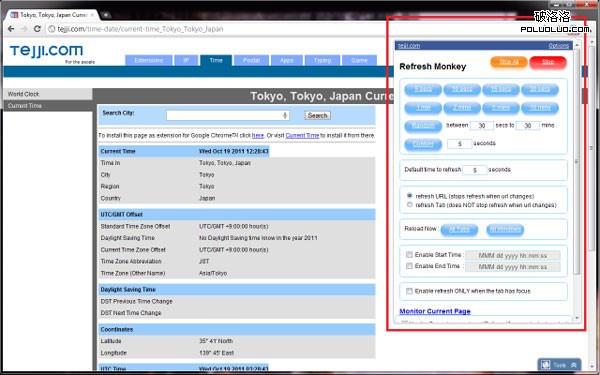The width and height of the screenshot is (600, 375).
Task: Click microphone icon in Search City field
Action: tap(285, 115)
